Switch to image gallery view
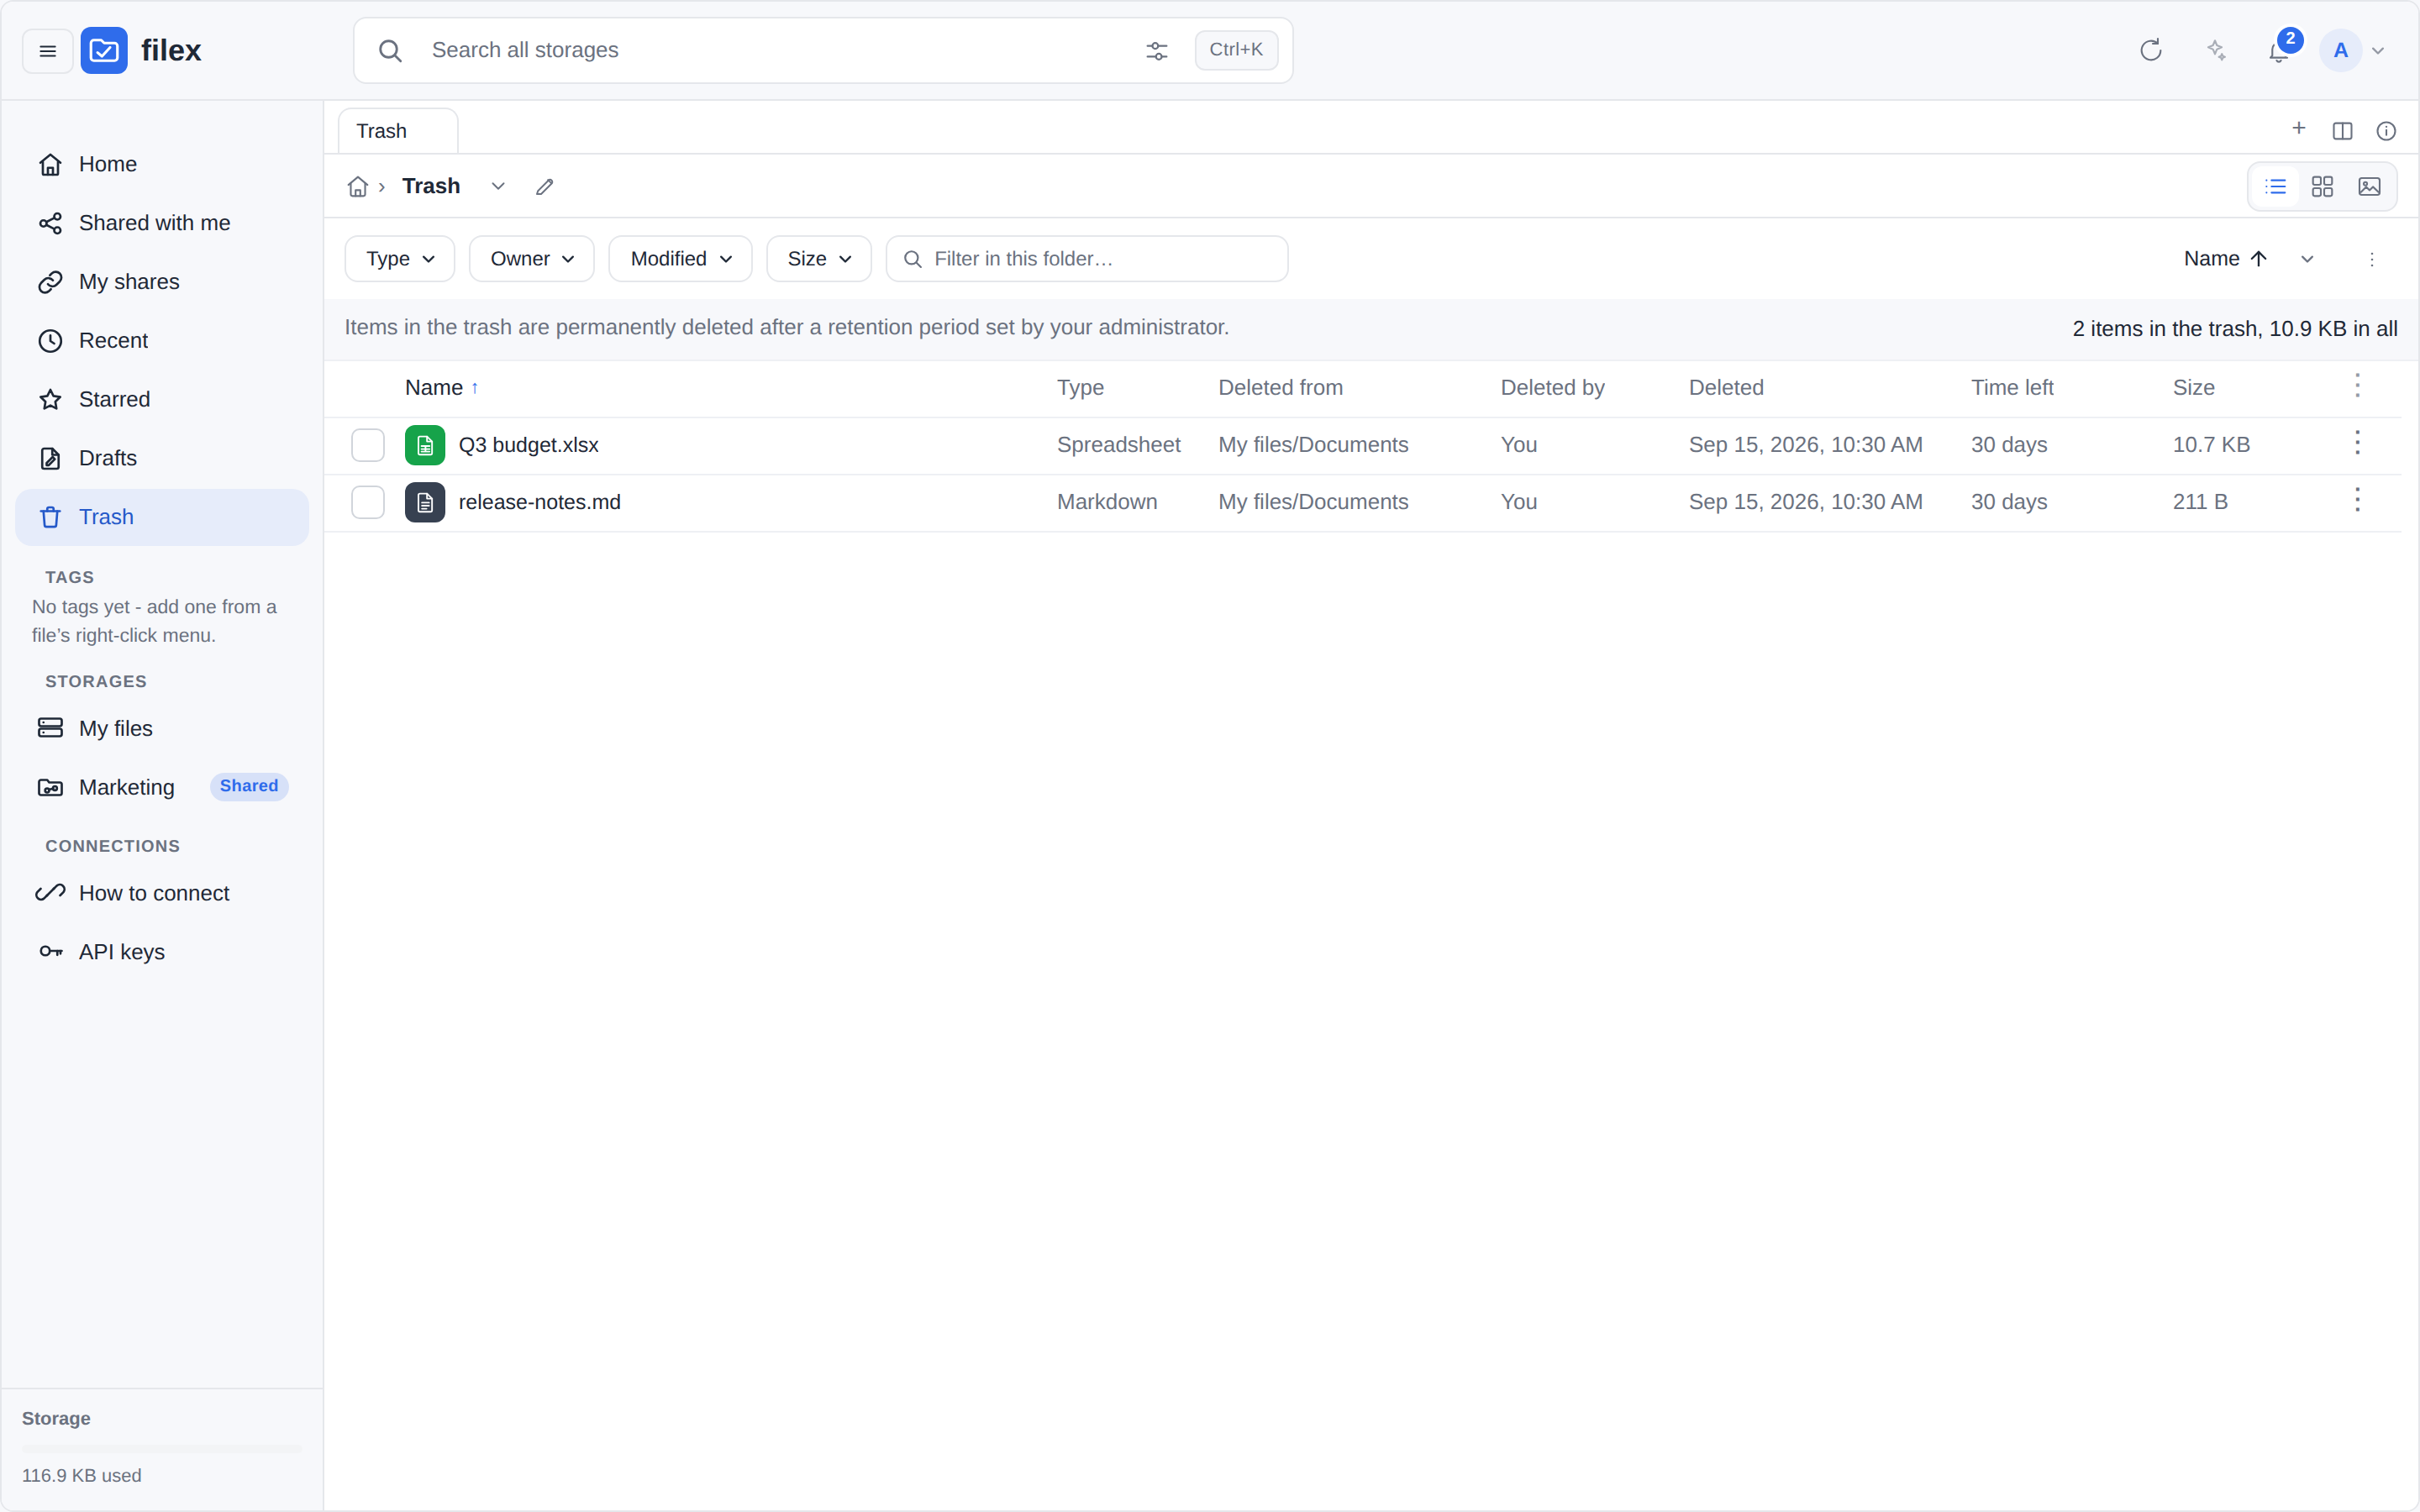 tap(2369, 187)
